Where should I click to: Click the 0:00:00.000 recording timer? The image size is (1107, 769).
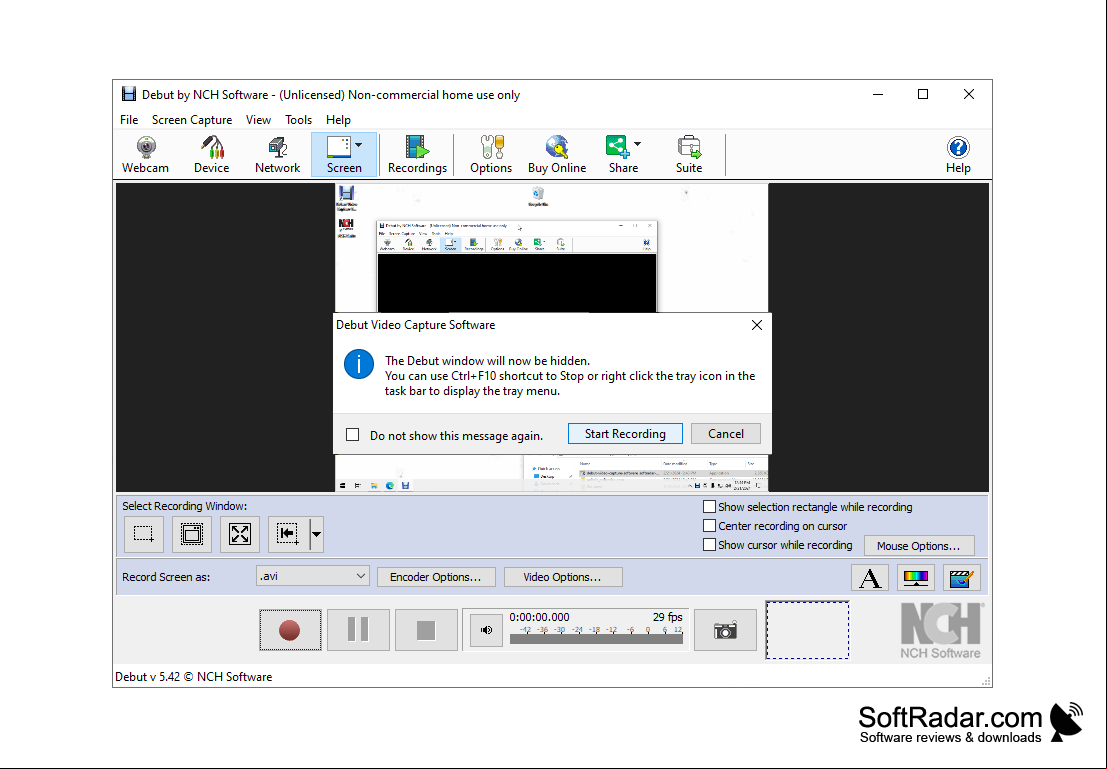[539, 617]
